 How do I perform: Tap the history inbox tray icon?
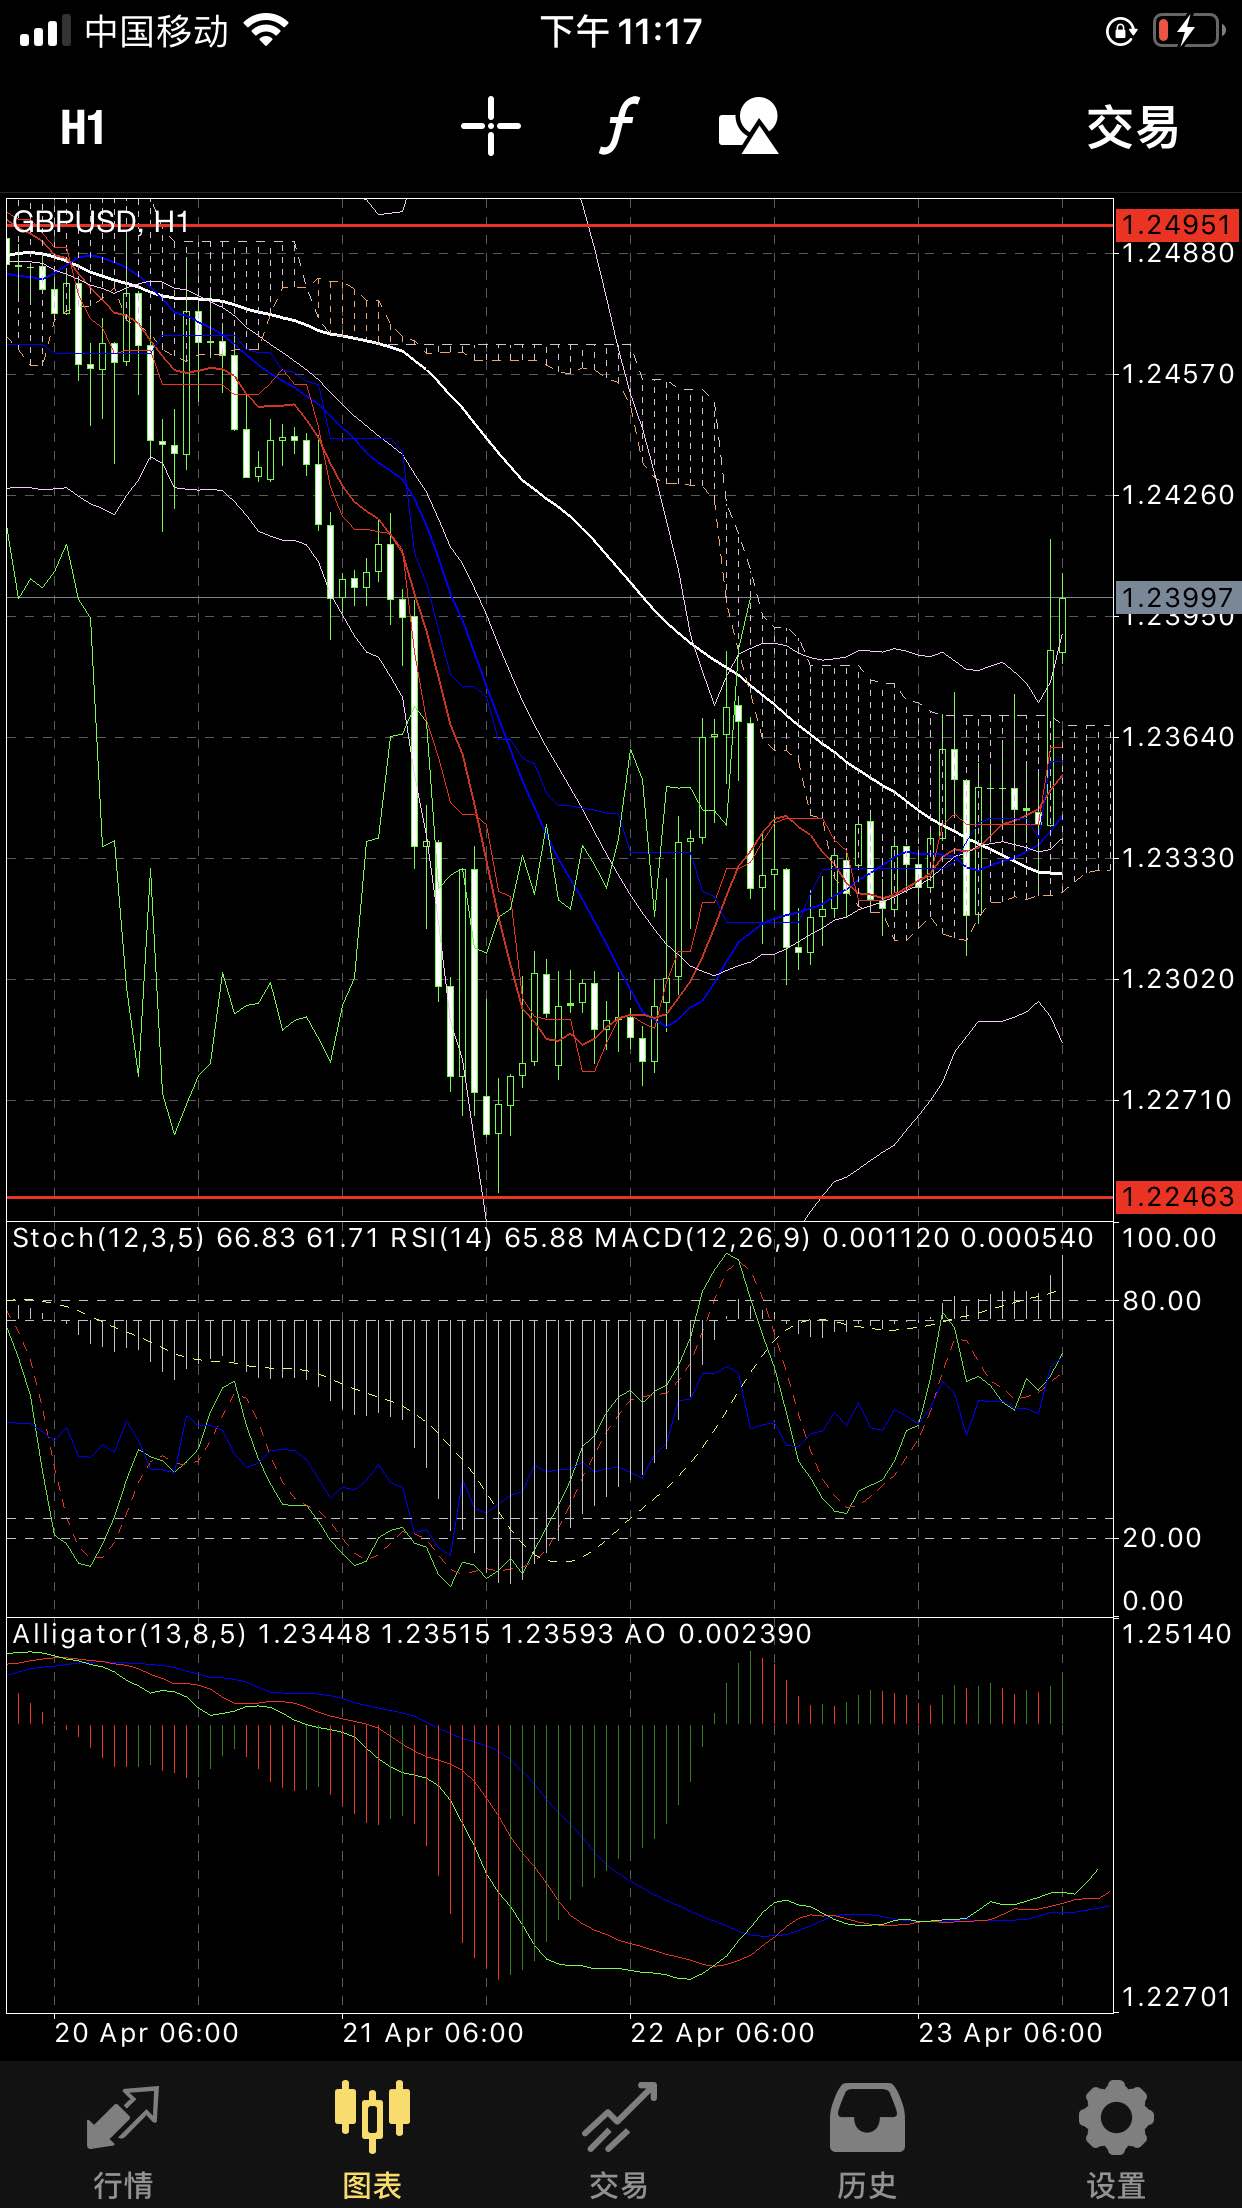coord(867,2118)
